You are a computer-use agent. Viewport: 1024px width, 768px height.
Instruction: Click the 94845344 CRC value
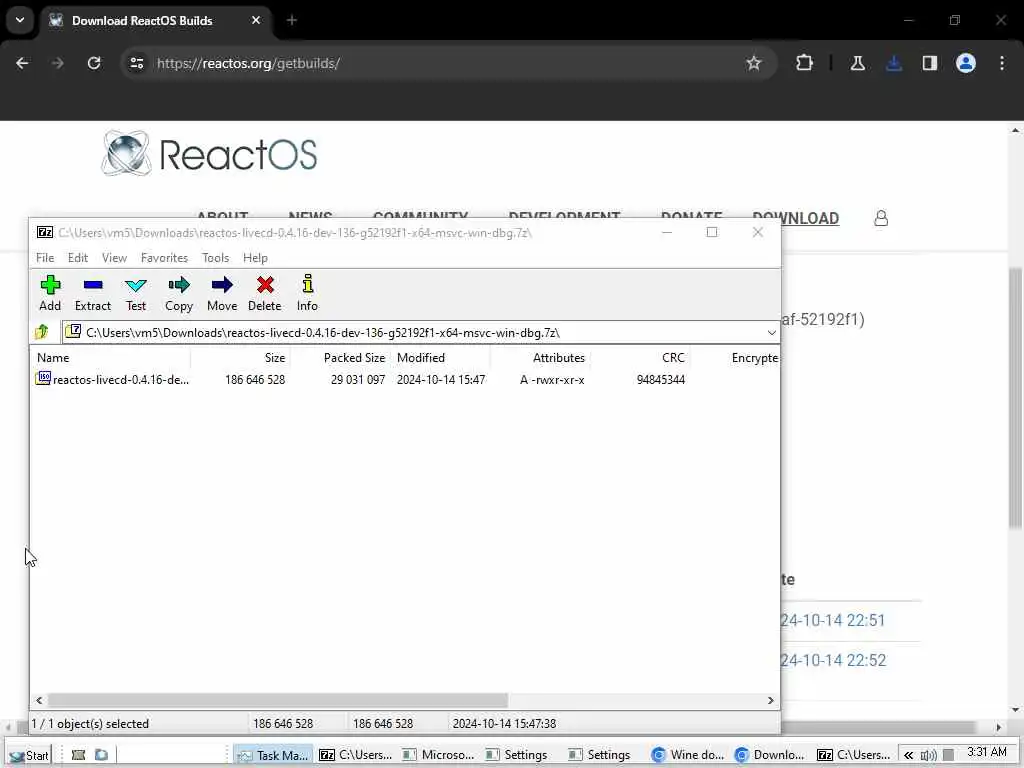[x=661, y=379]
